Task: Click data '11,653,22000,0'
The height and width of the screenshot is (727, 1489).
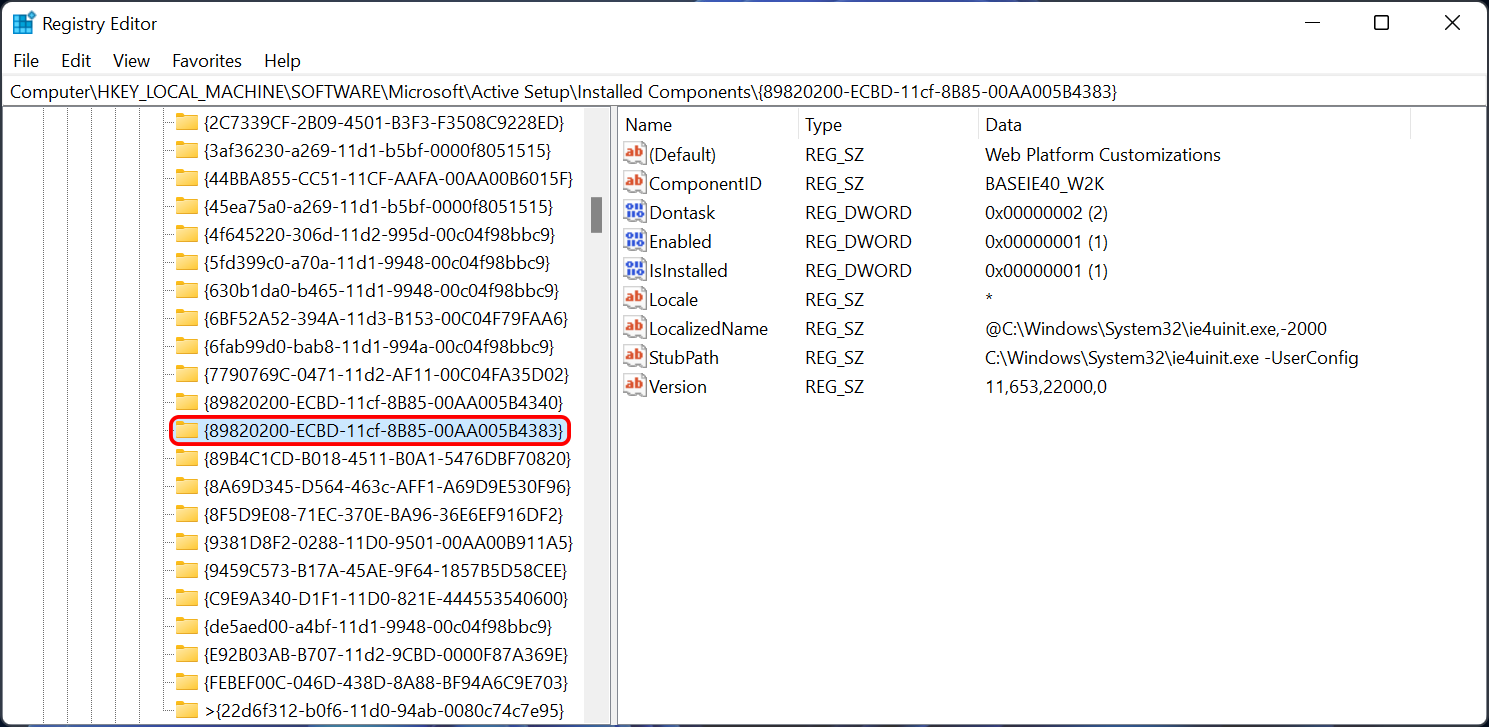Action: click(1046, 387)
